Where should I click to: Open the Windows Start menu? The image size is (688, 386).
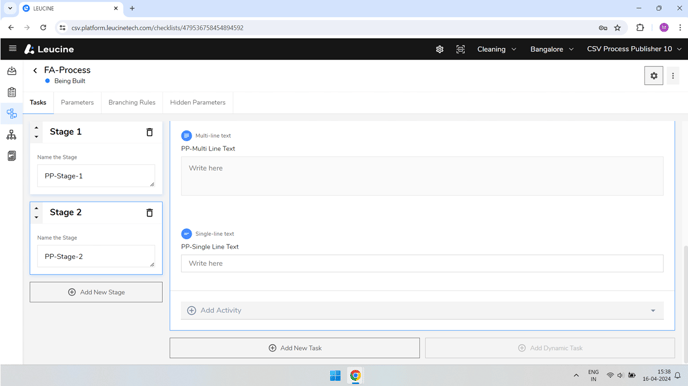[335, 375]
